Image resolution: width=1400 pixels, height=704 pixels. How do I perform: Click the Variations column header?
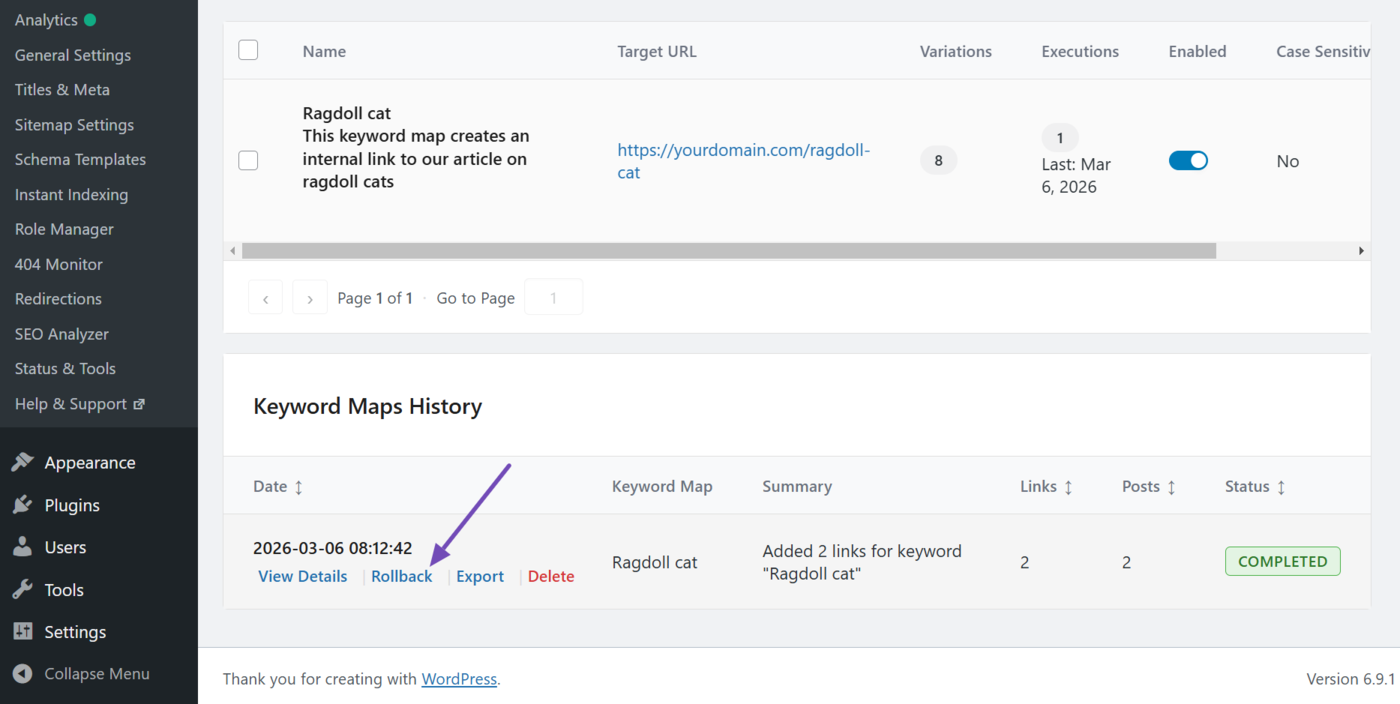[956, 51]
